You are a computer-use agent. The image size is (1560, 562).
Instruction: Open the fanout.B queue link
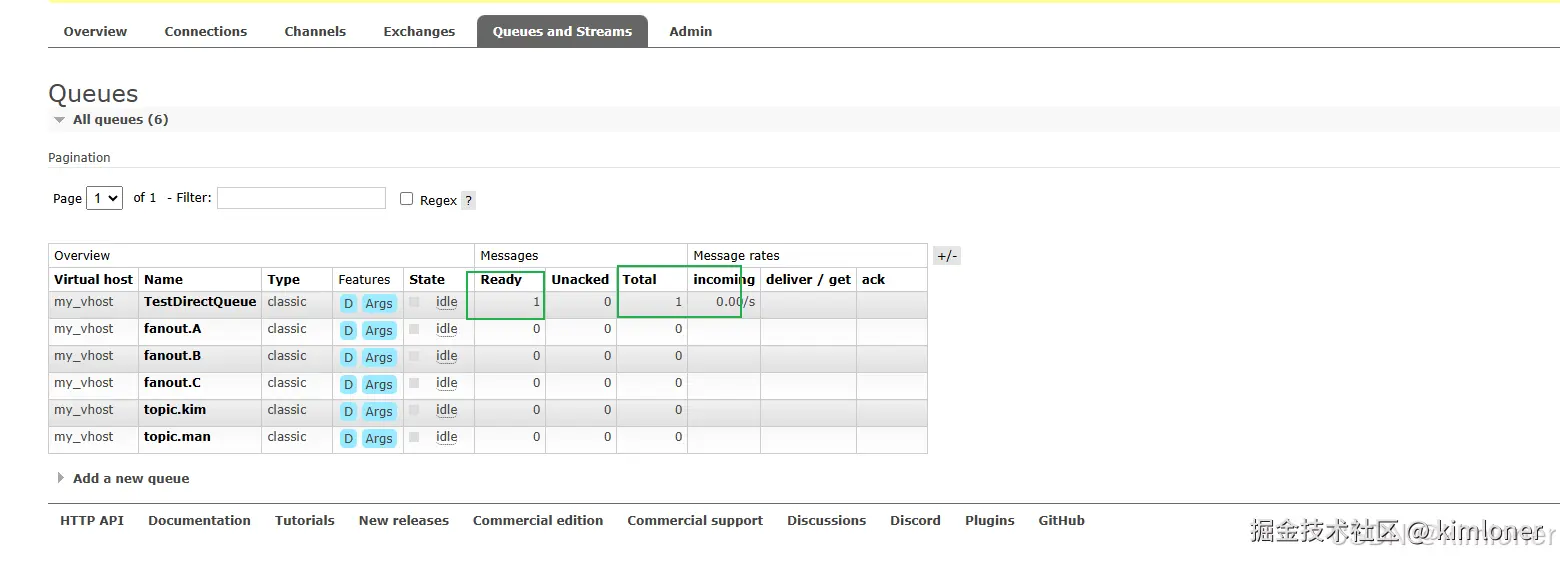pos(172,355)
